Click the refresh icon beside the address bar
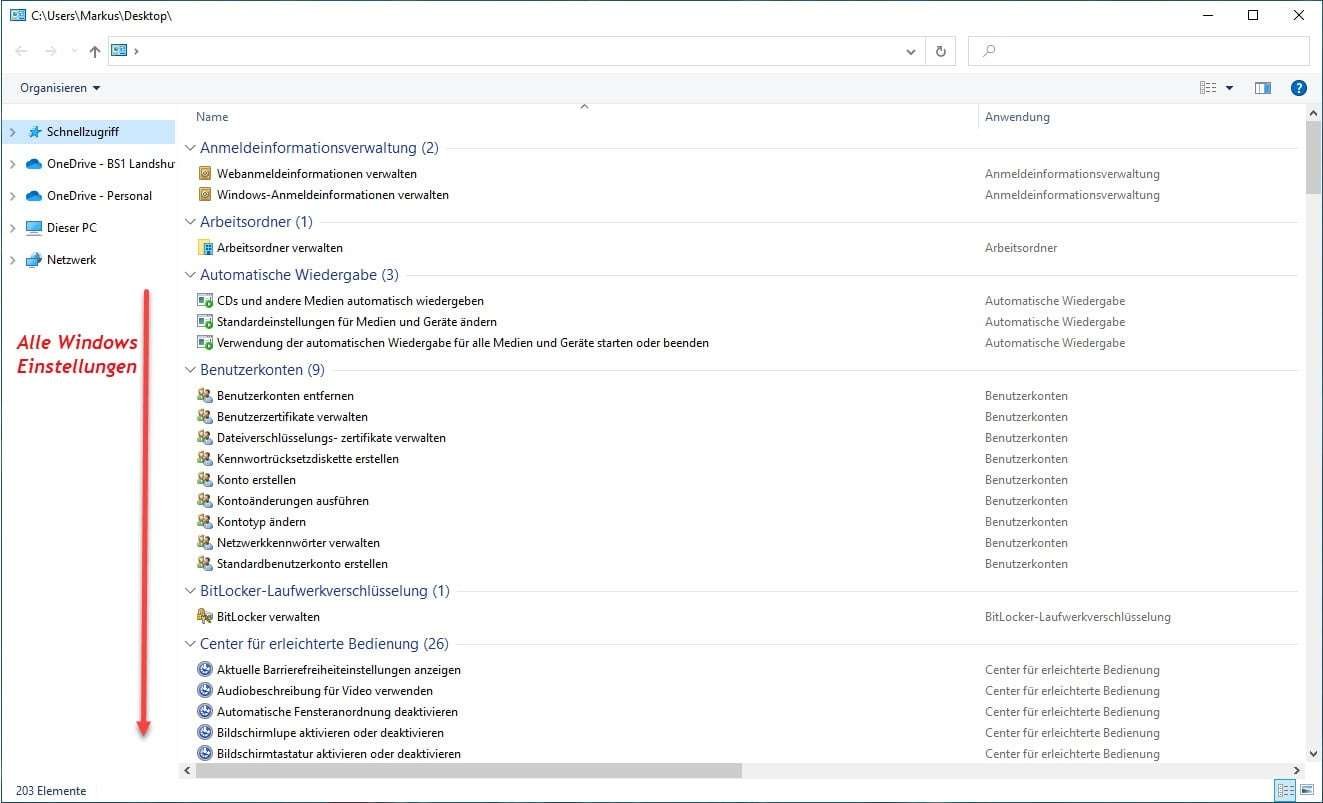Screen dimensions: 1323x803 click(x=939, y=50)
